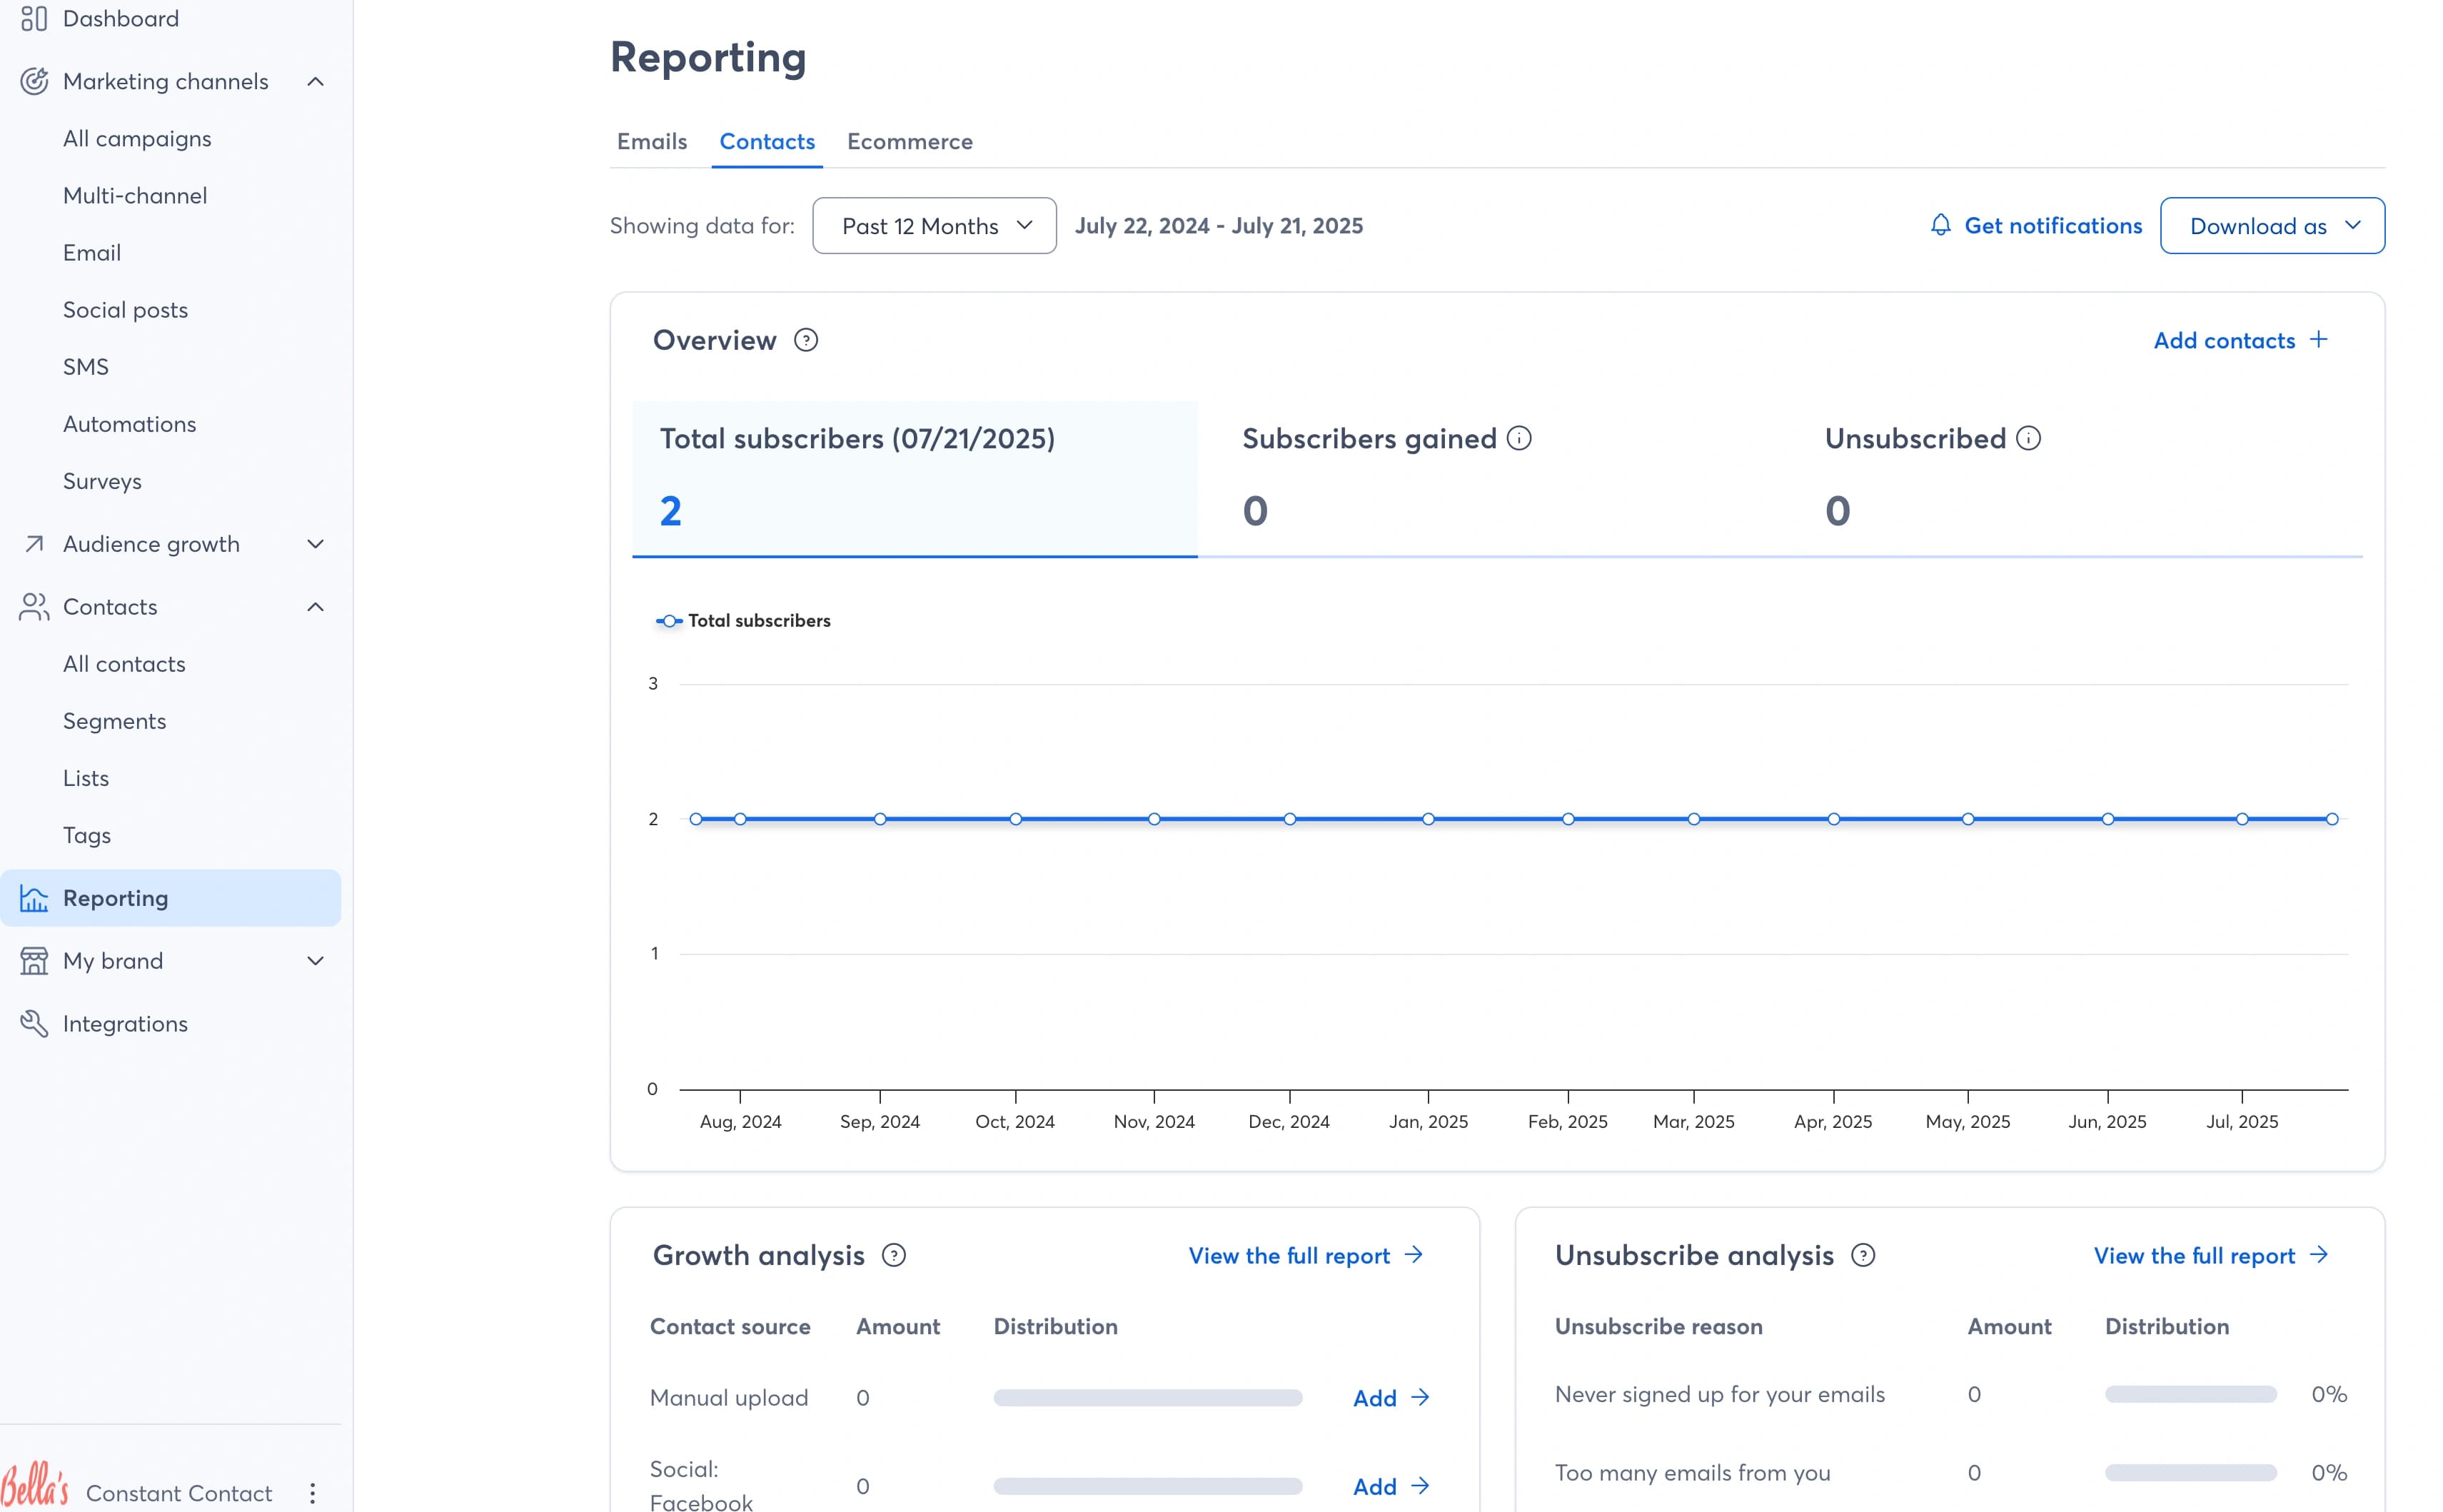
Task: Open Social posts page
Action: pyautogui.click(x=125, y=310)
